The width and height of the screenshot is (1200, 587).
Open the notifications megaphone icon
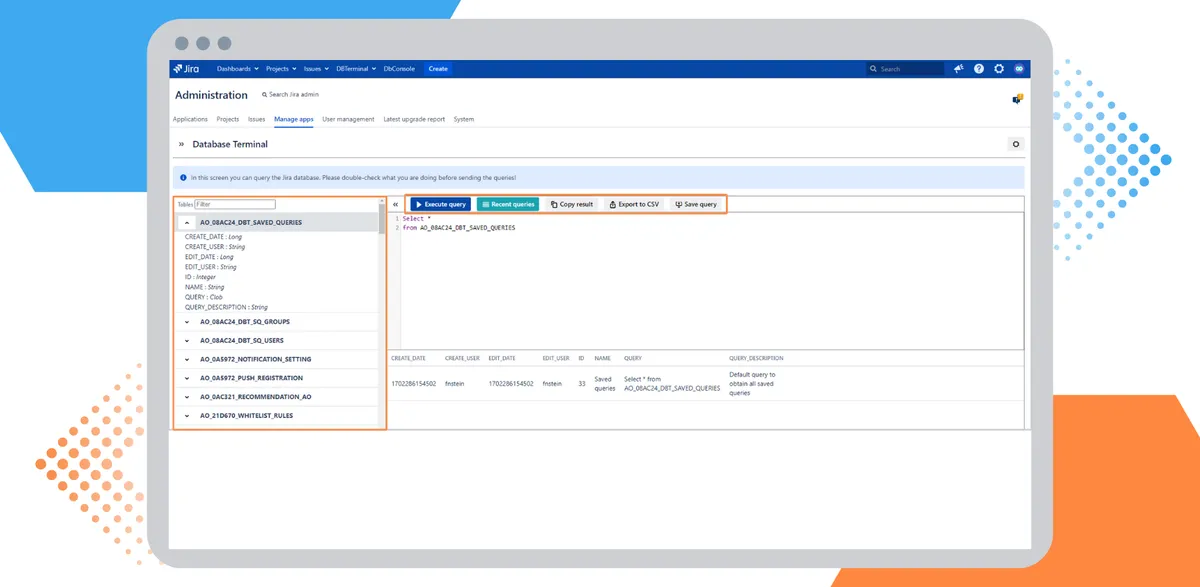pos(959,69)
